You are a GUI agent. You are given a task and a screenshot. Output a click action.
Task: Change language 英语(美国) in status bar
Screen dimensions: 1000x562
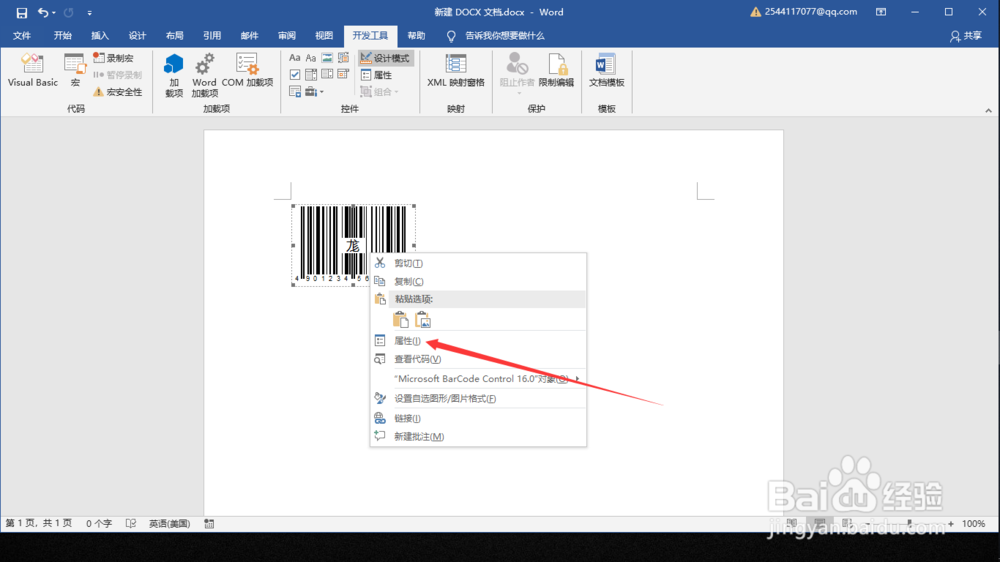(169, 524)
